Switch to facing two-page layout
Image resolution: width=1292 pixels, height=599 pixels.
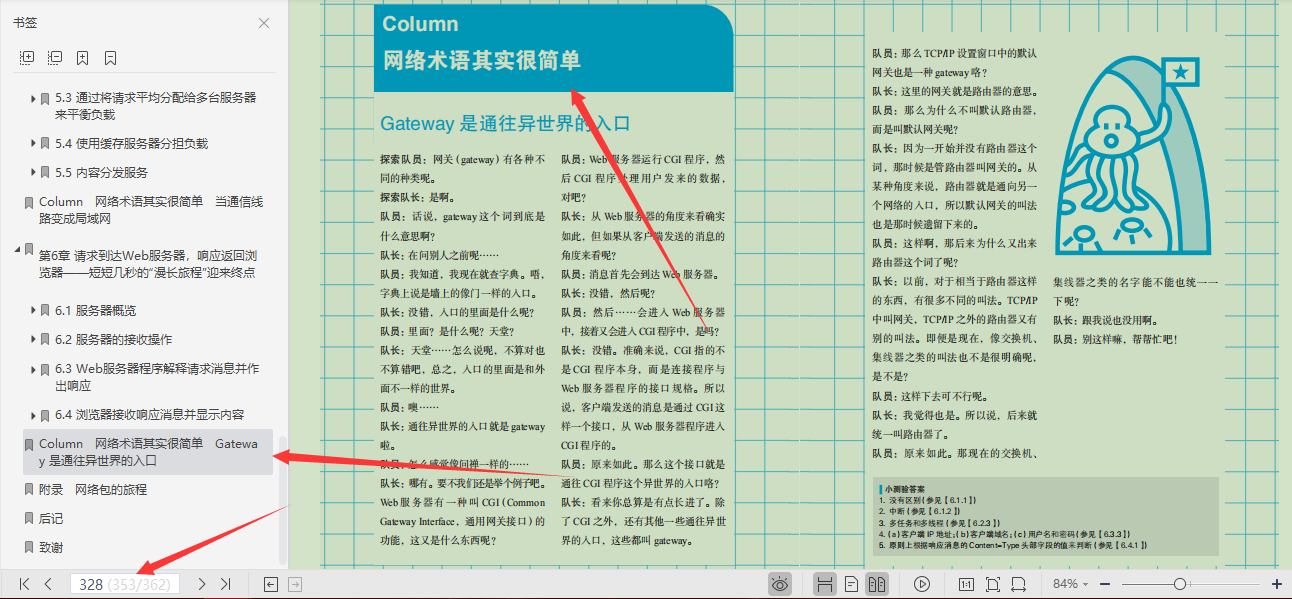[878, 583]
